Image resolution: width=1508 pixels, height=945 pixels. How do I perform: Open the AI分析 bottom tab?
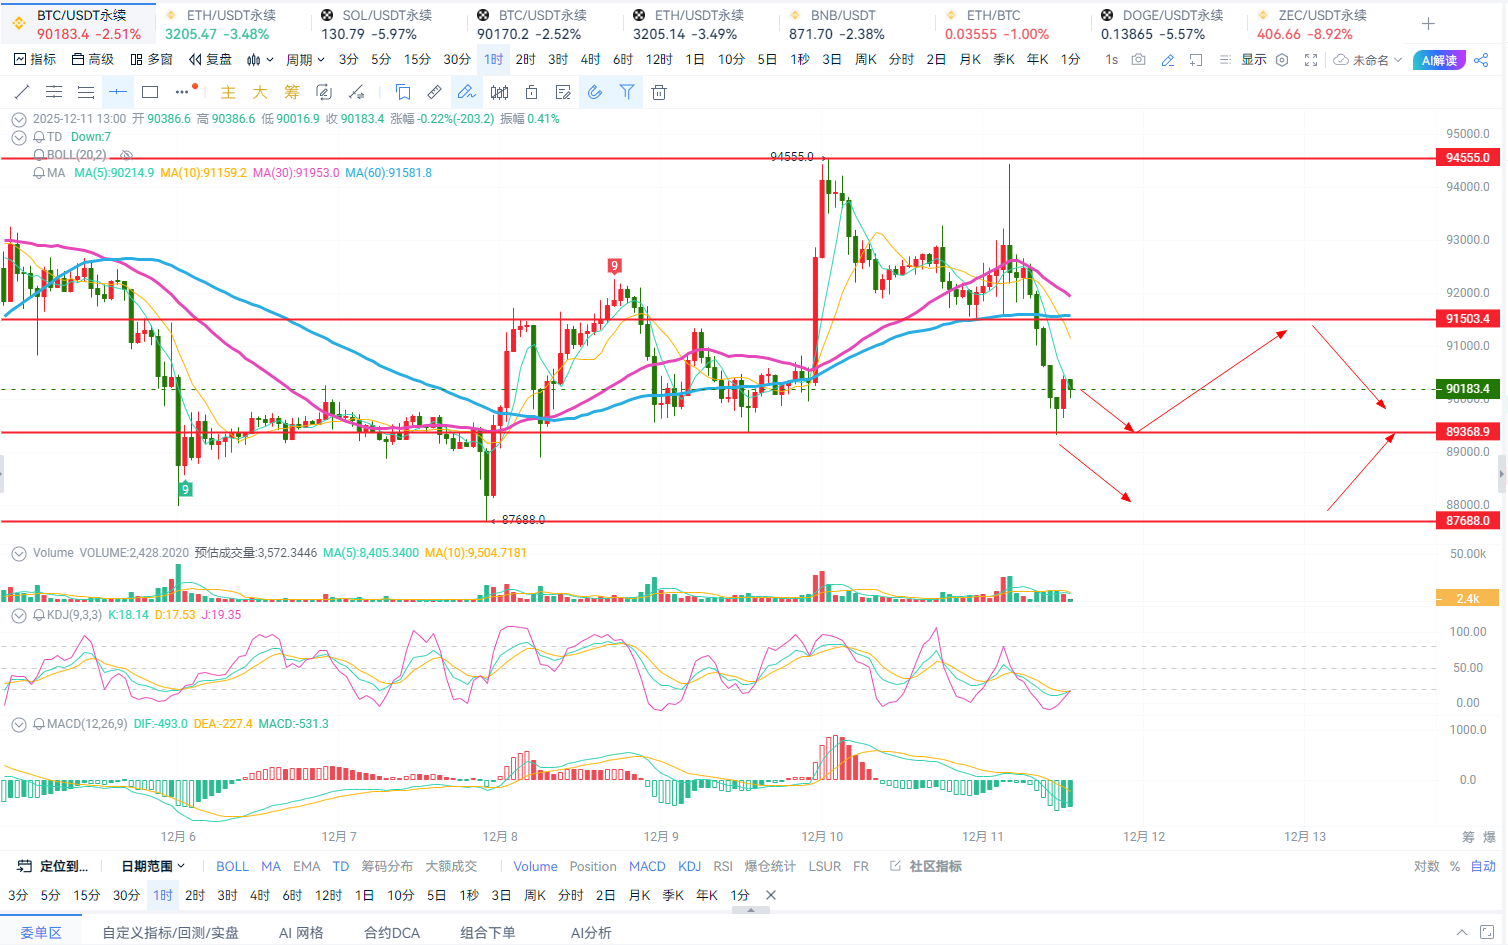[591, 932]
